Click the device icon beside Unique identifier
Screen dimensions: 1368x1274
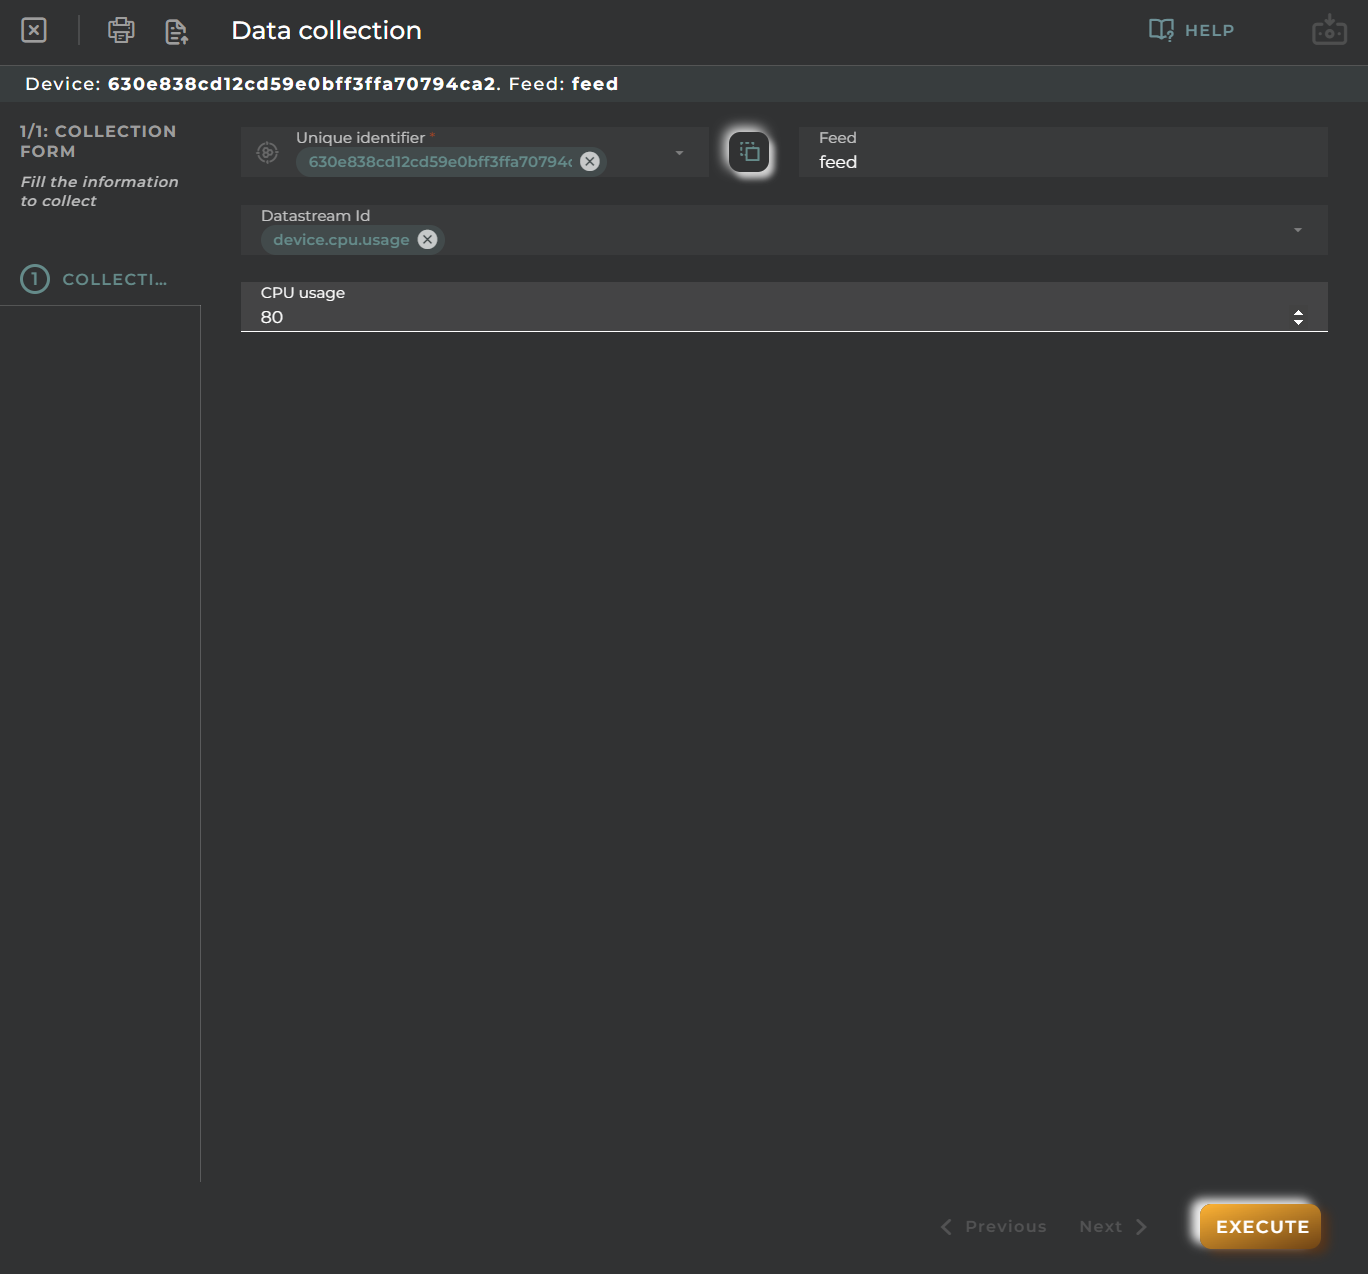[x=267, y=152]
